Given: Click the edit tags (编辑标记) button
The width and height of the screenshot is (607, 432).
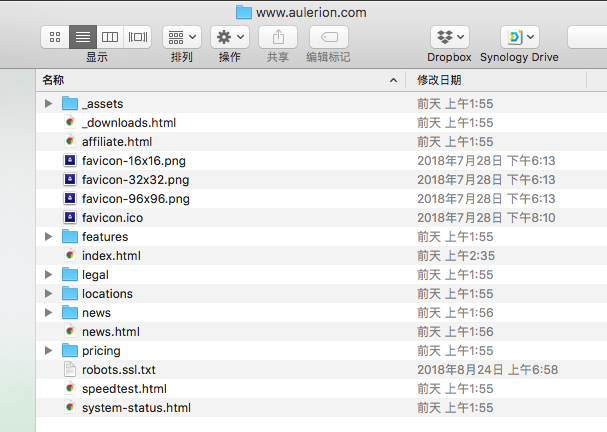Looking at the screenshot, I should click(329, 37).
